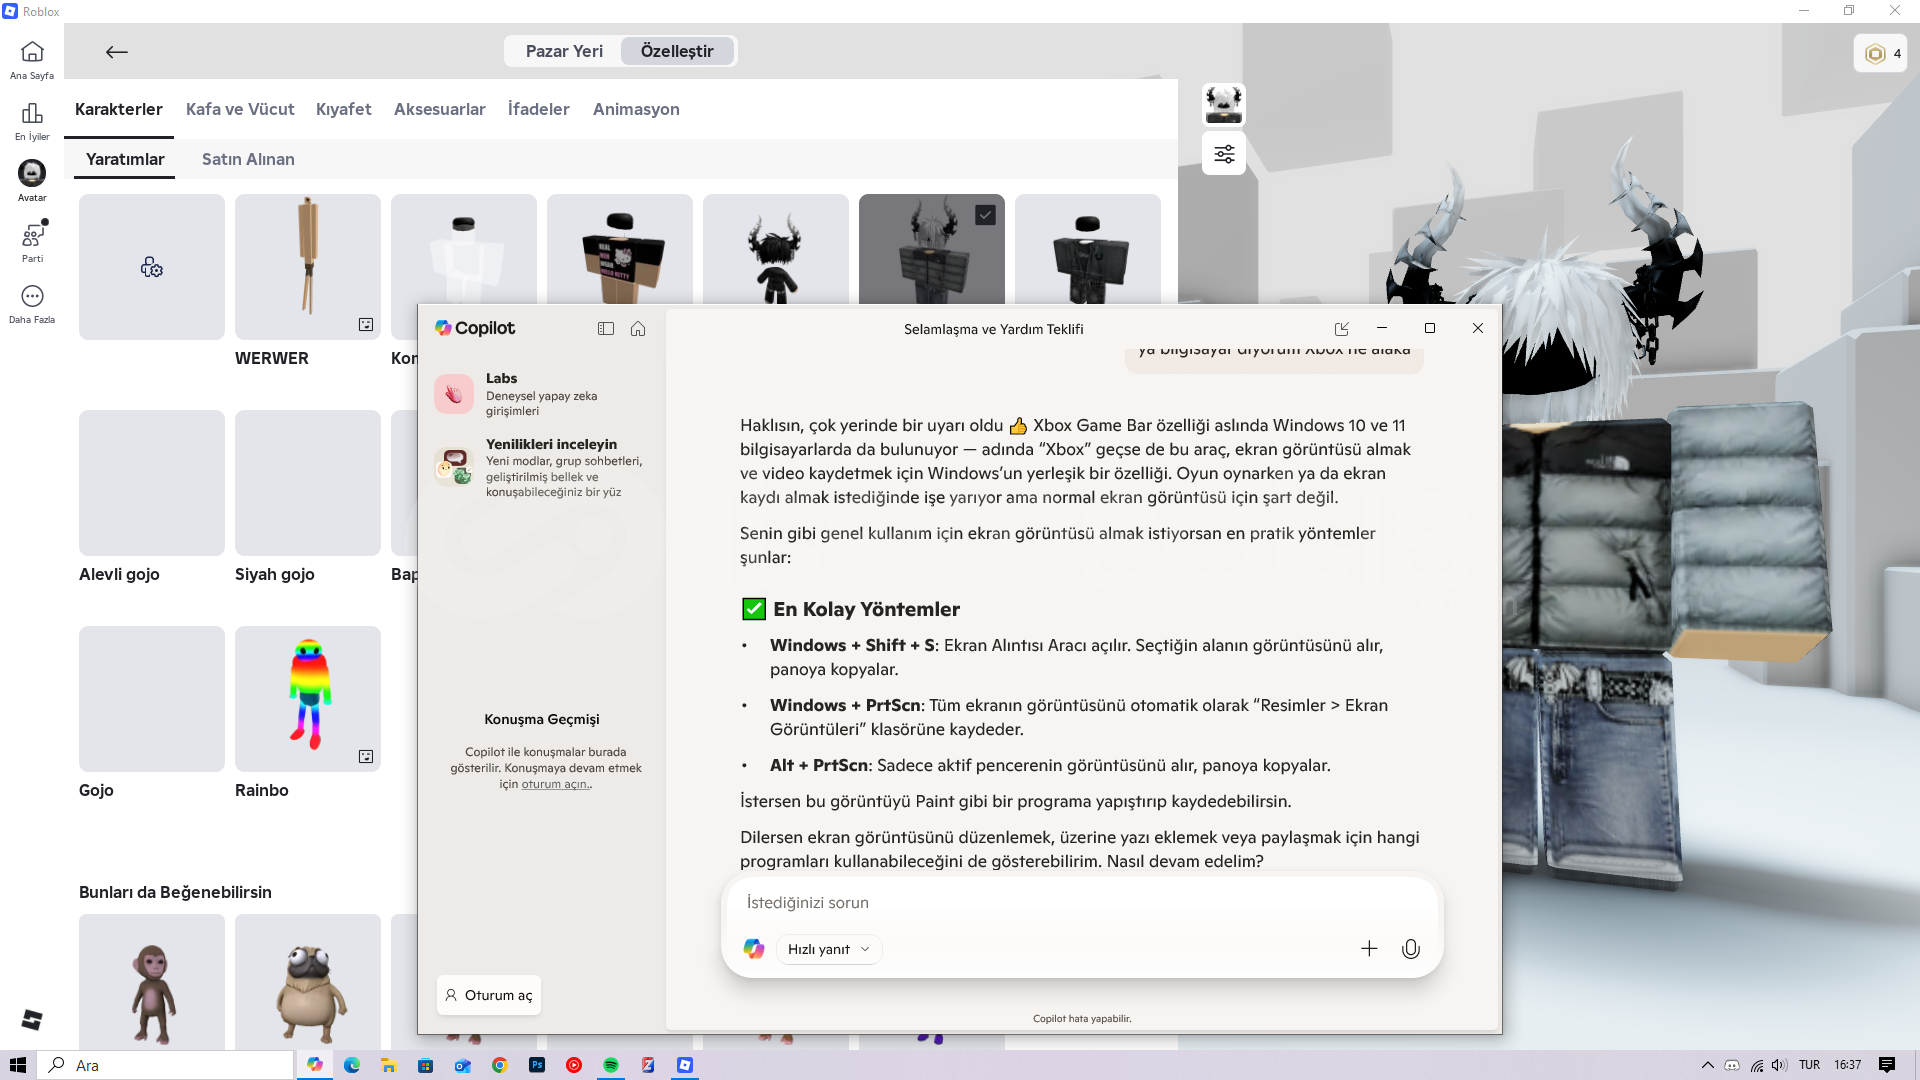Screen dimensions: 1920x1080
Task: Open avatar settings sliders icon
Action: click(1224, 154)
